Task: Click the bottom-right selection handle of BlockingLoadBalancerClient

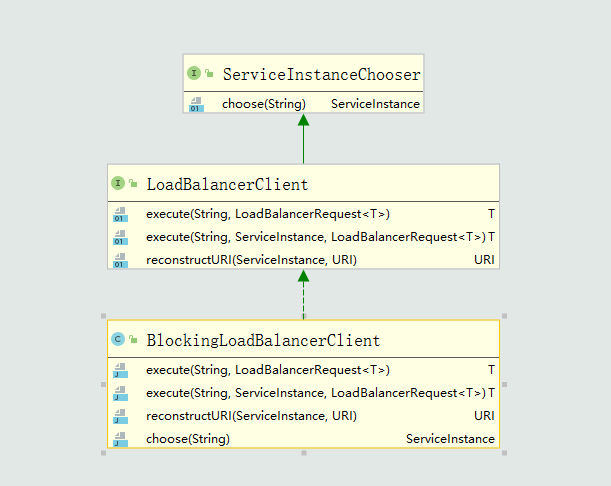Action: tap(504, 453)
